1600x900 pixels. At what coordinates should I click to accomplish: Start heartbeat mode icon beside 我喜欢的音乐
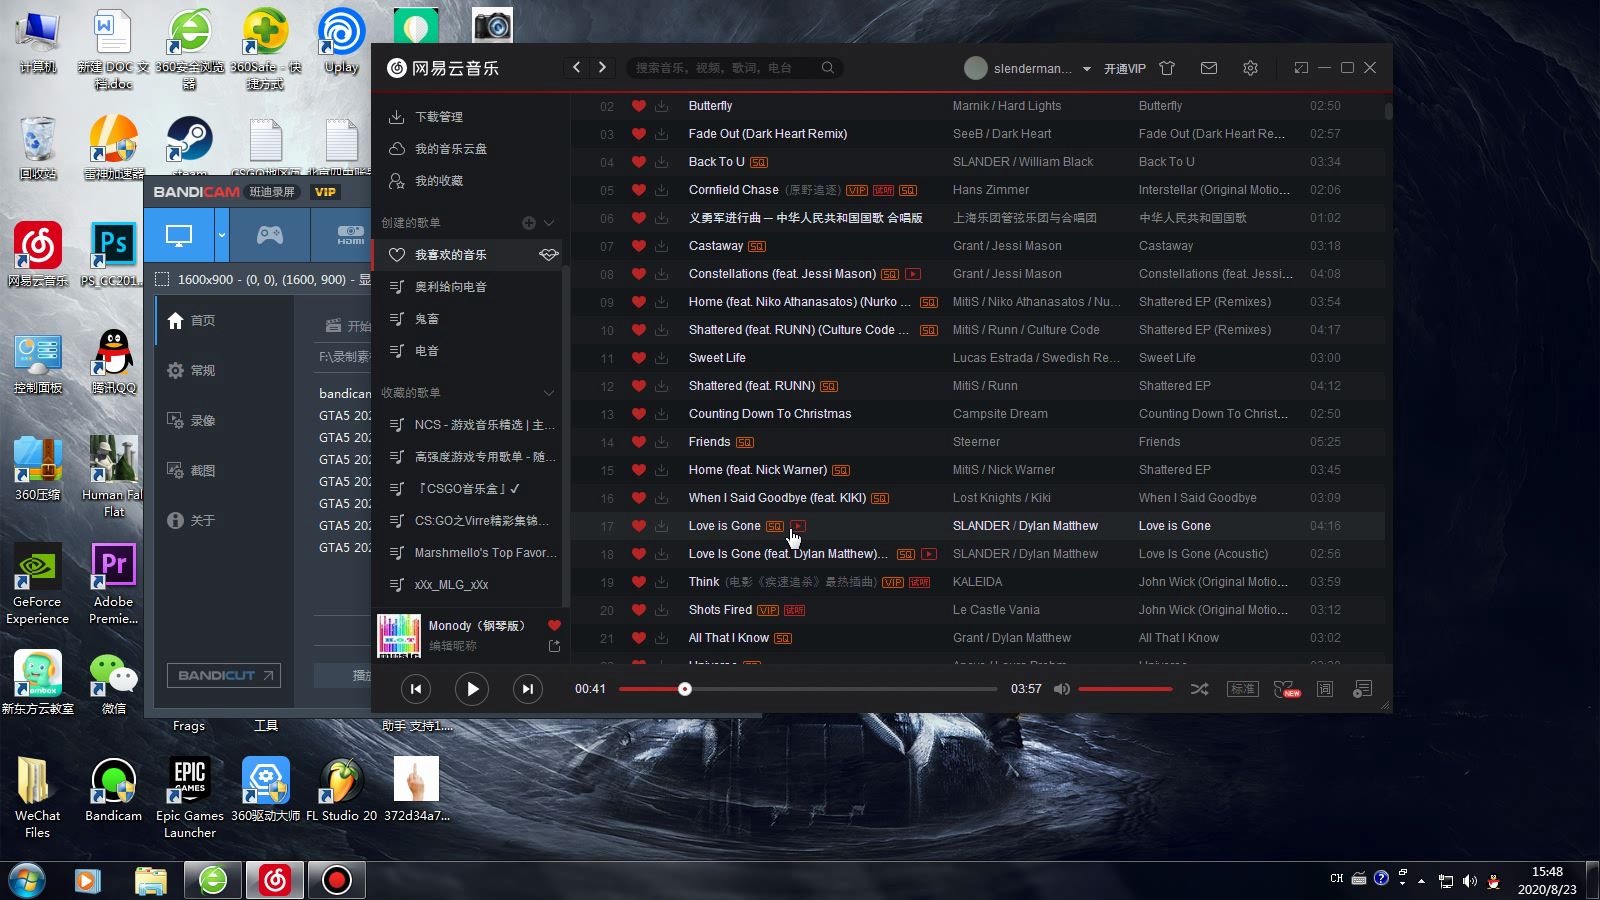(x=548, y=255)
